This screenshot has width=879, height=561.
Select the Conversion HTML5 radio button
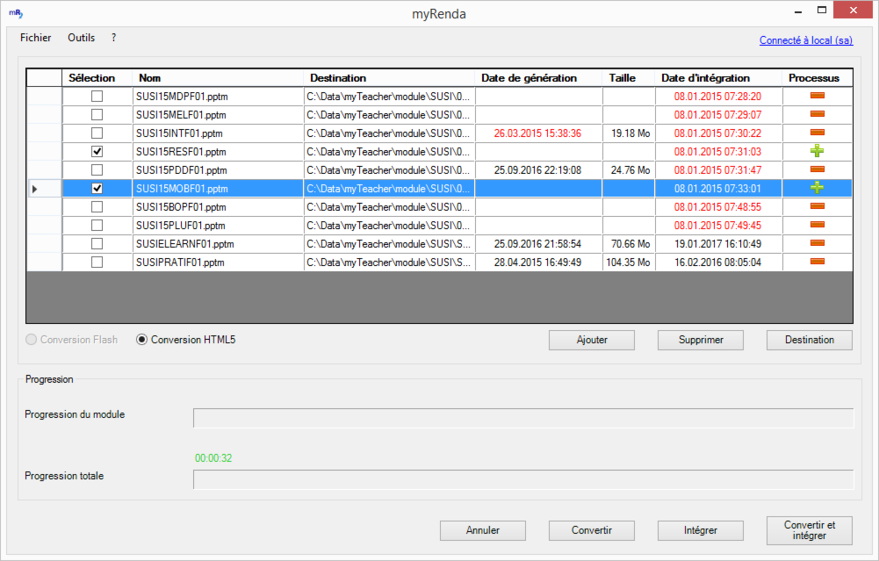142,340
